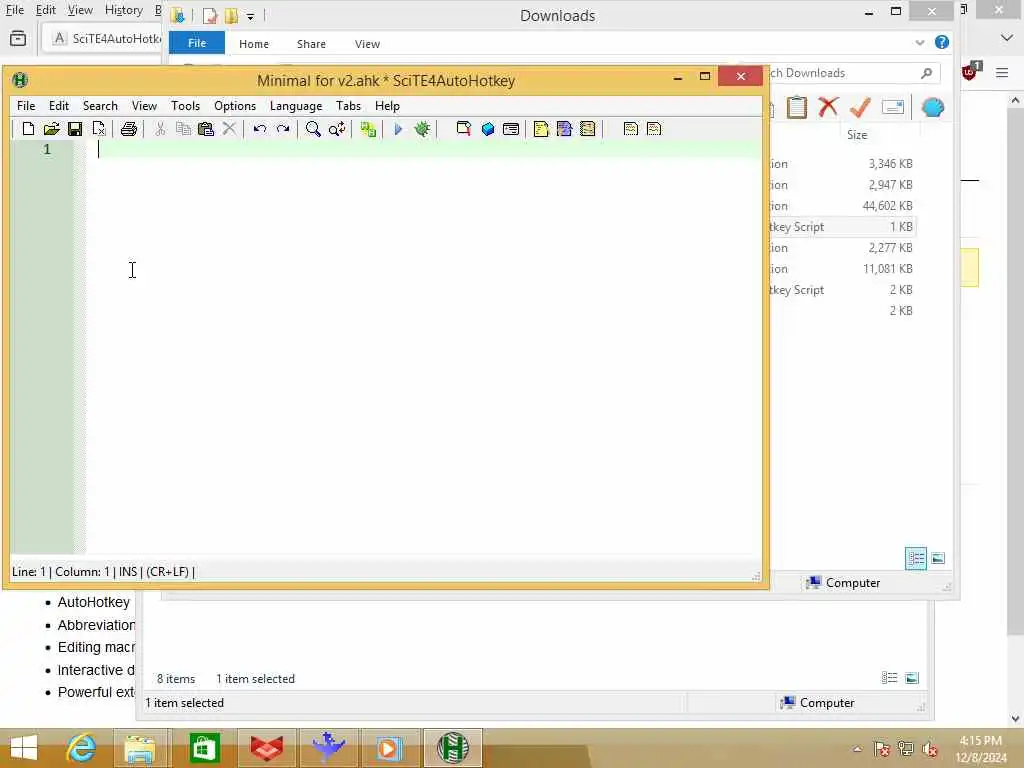1024x768 pixels.
Task: Click the Windows Start button
Action: coord(24,748)
